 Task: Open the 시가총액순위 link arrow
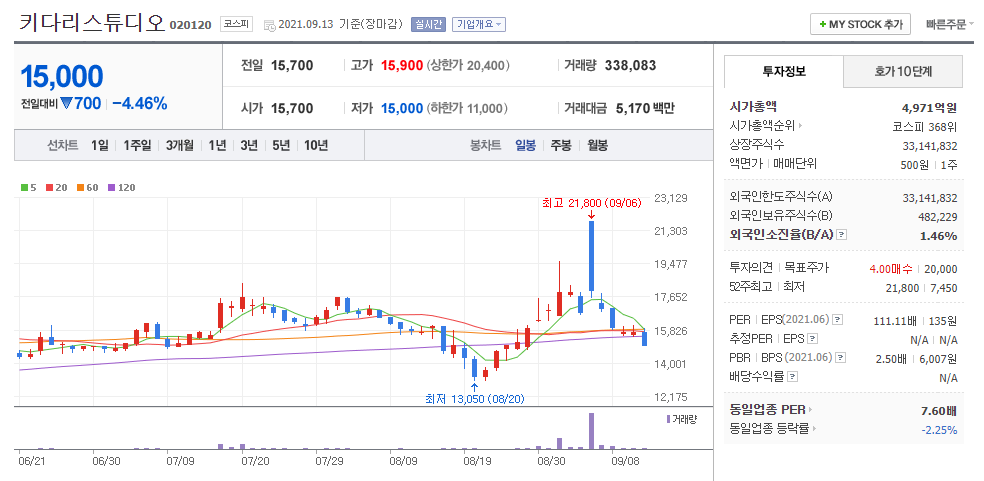point(800,126)
